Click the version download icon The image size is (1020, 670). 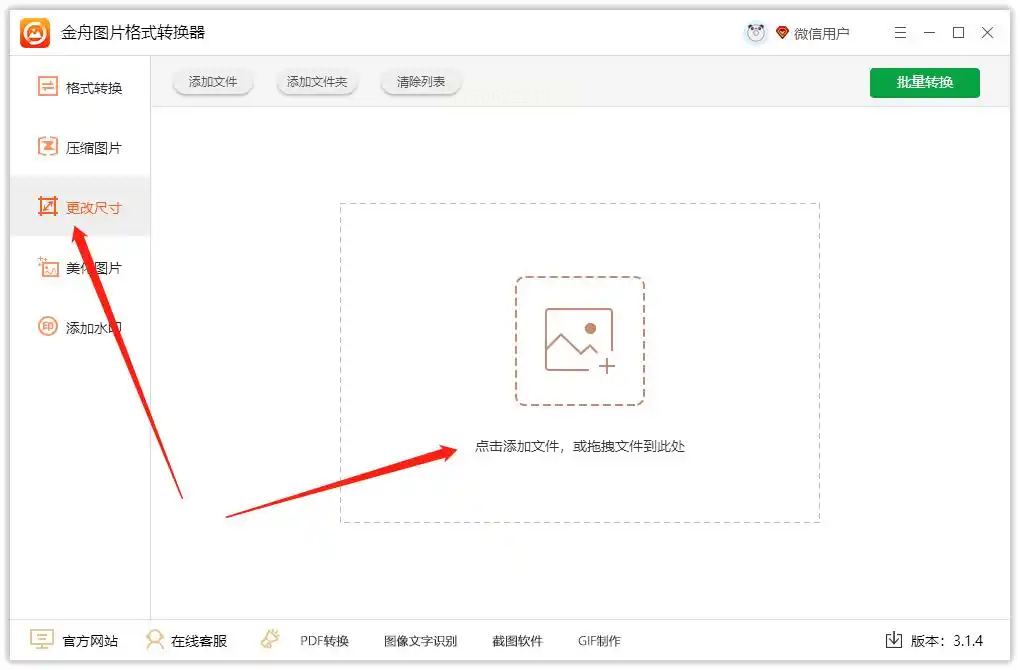coord(894,640)
